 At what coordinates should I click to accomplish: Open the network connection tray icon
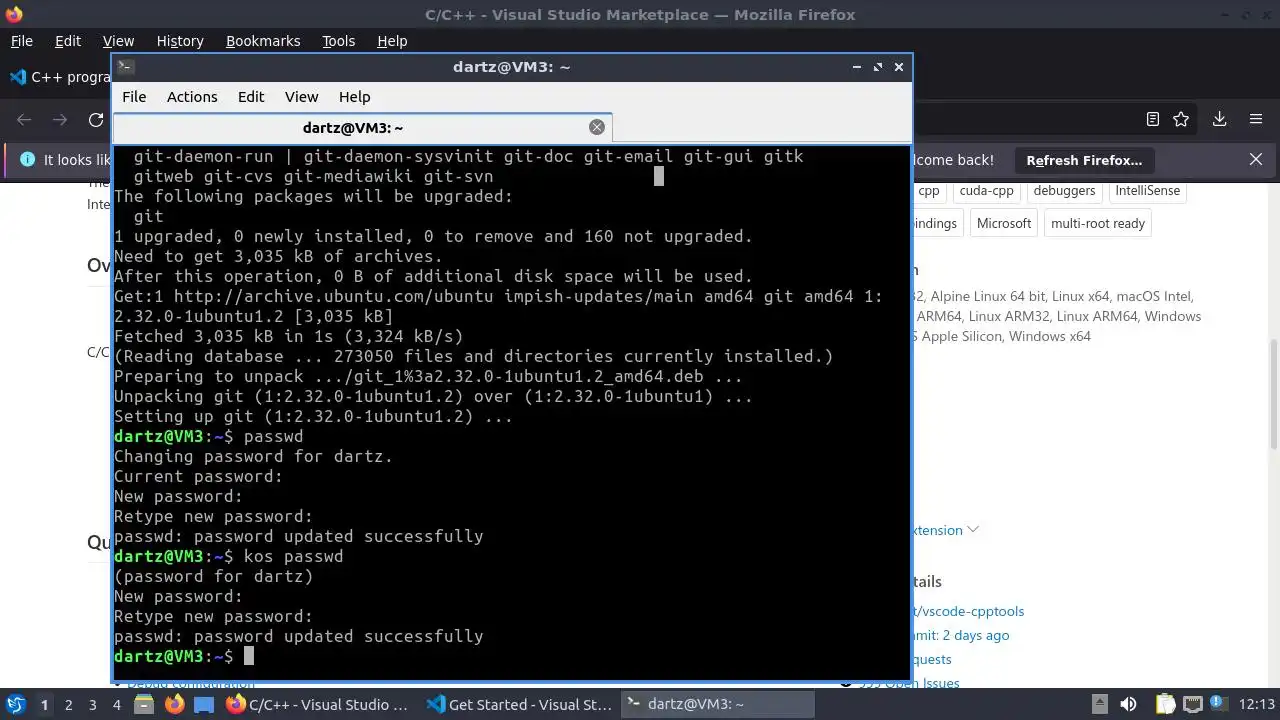point(1193,705)
